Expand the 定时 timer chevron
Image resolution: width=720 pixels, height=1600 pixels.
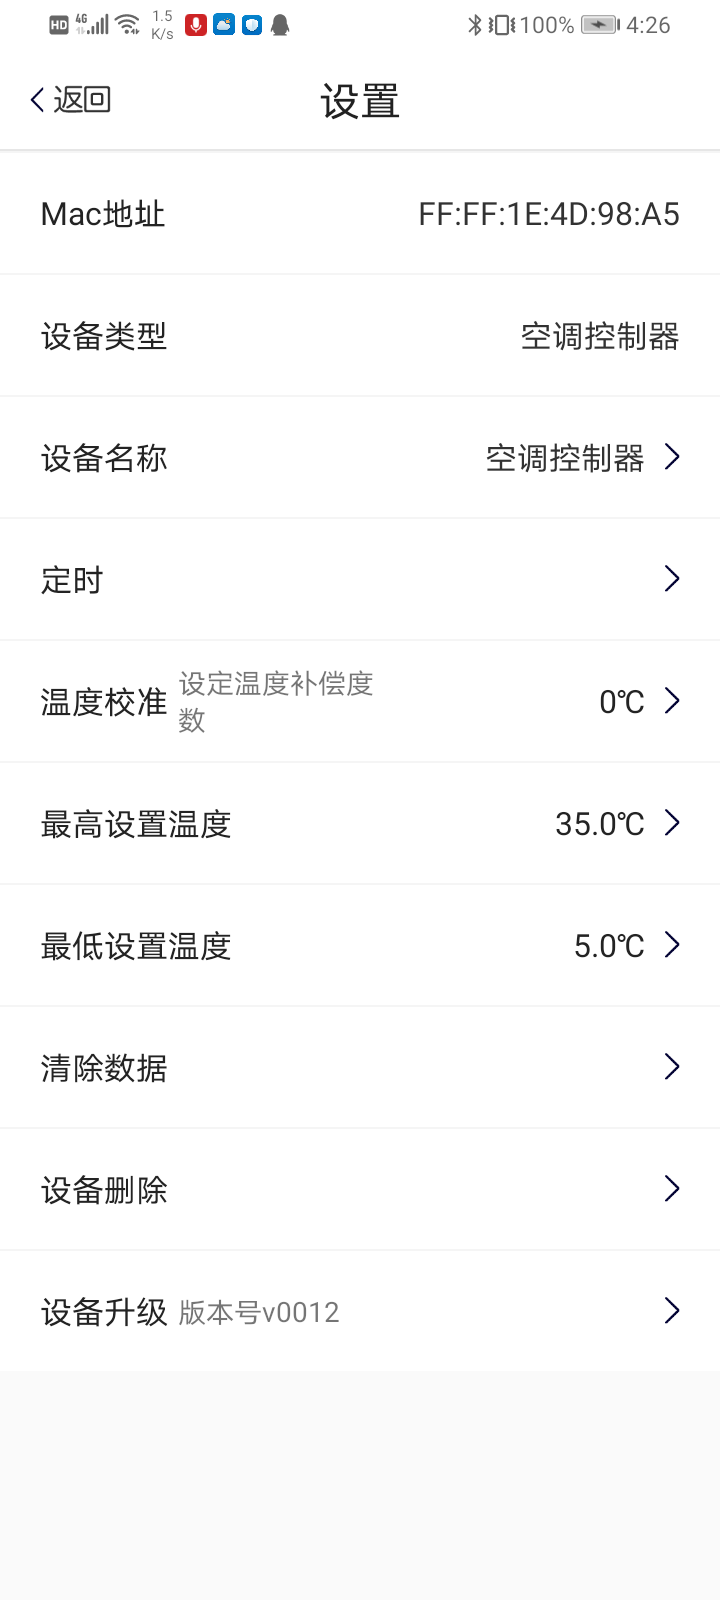[x=672, y=579]
